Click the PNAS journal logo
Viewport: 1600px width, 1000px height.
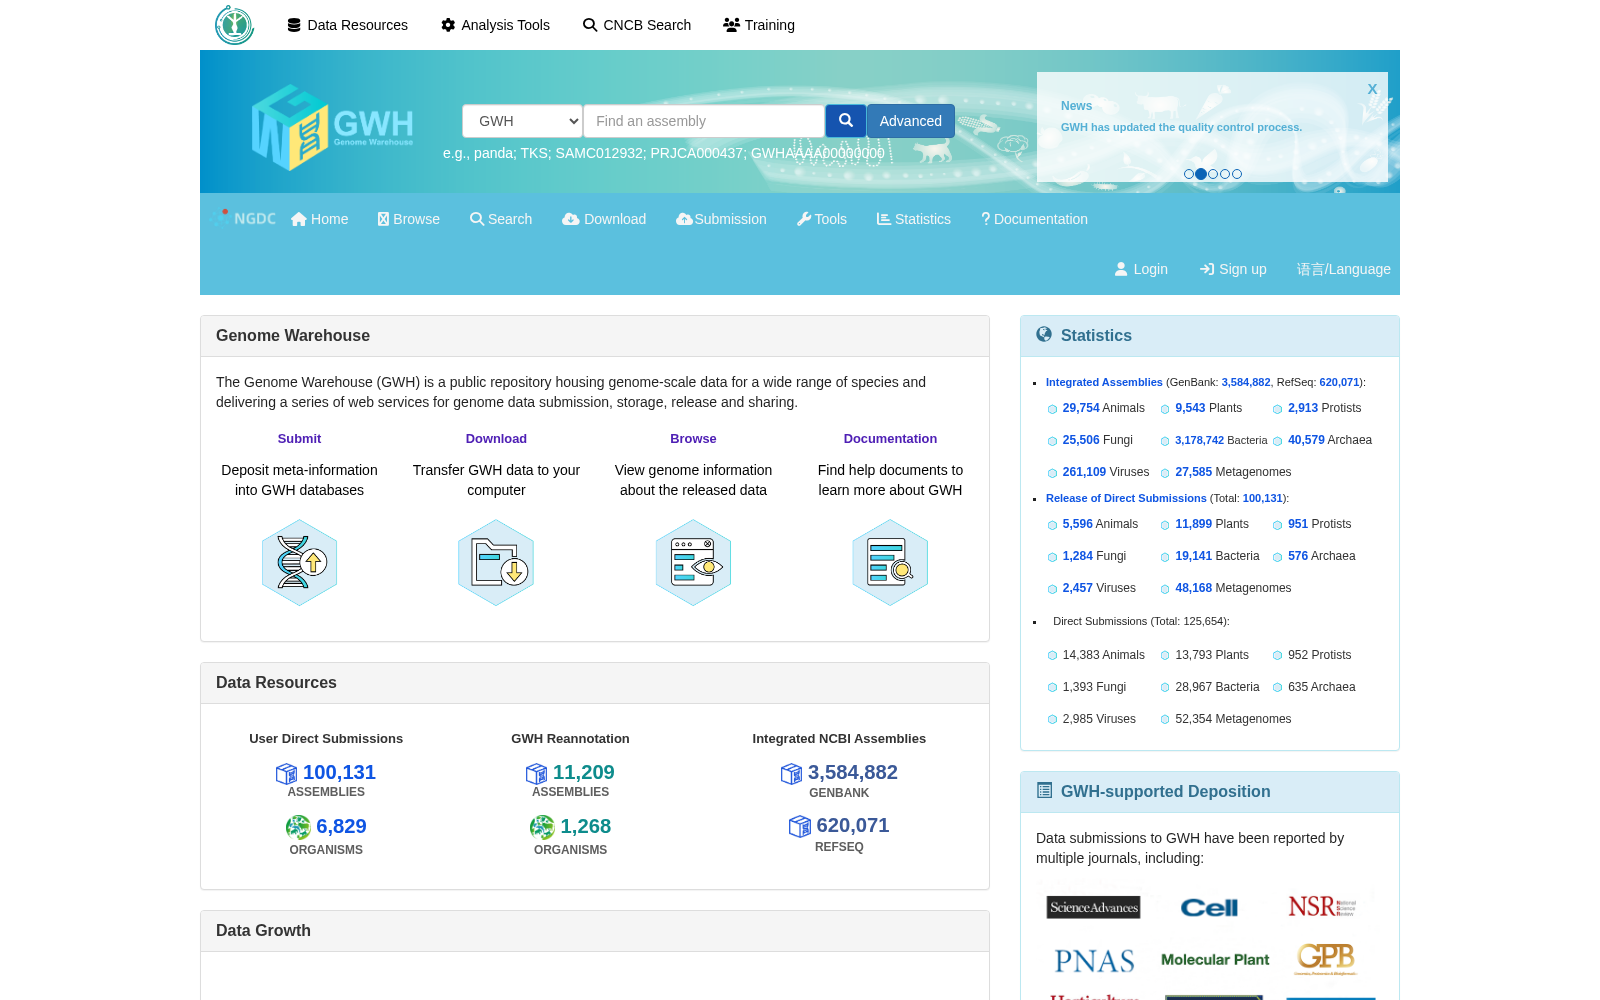(1094, 961)
